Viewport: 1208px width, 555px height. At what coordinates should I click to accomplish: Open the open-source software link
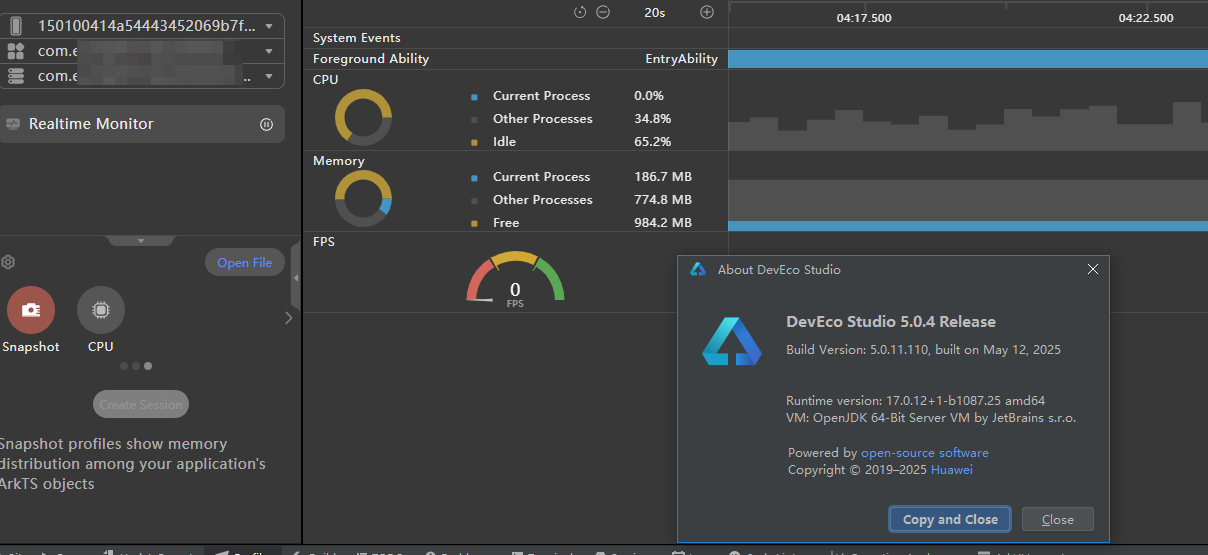point(924,453)
